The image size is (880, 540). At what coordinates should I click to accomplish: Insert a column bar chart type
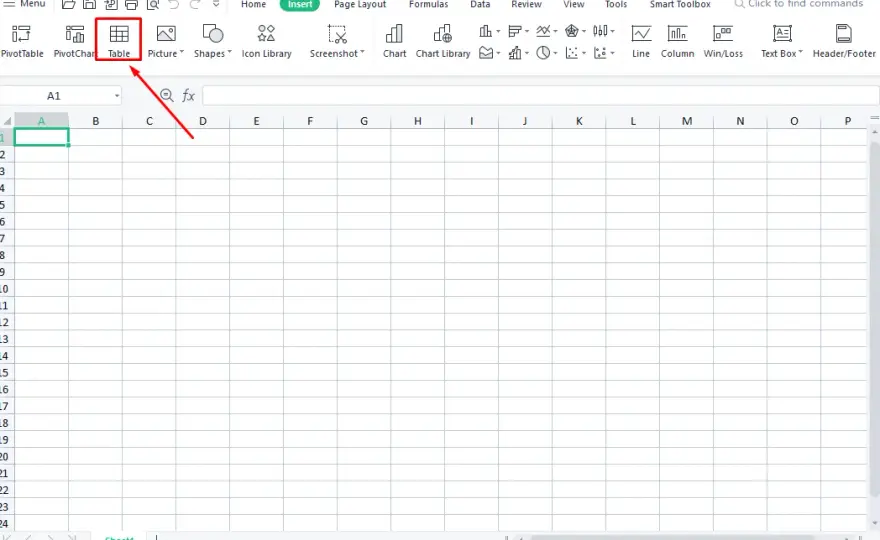485,31
